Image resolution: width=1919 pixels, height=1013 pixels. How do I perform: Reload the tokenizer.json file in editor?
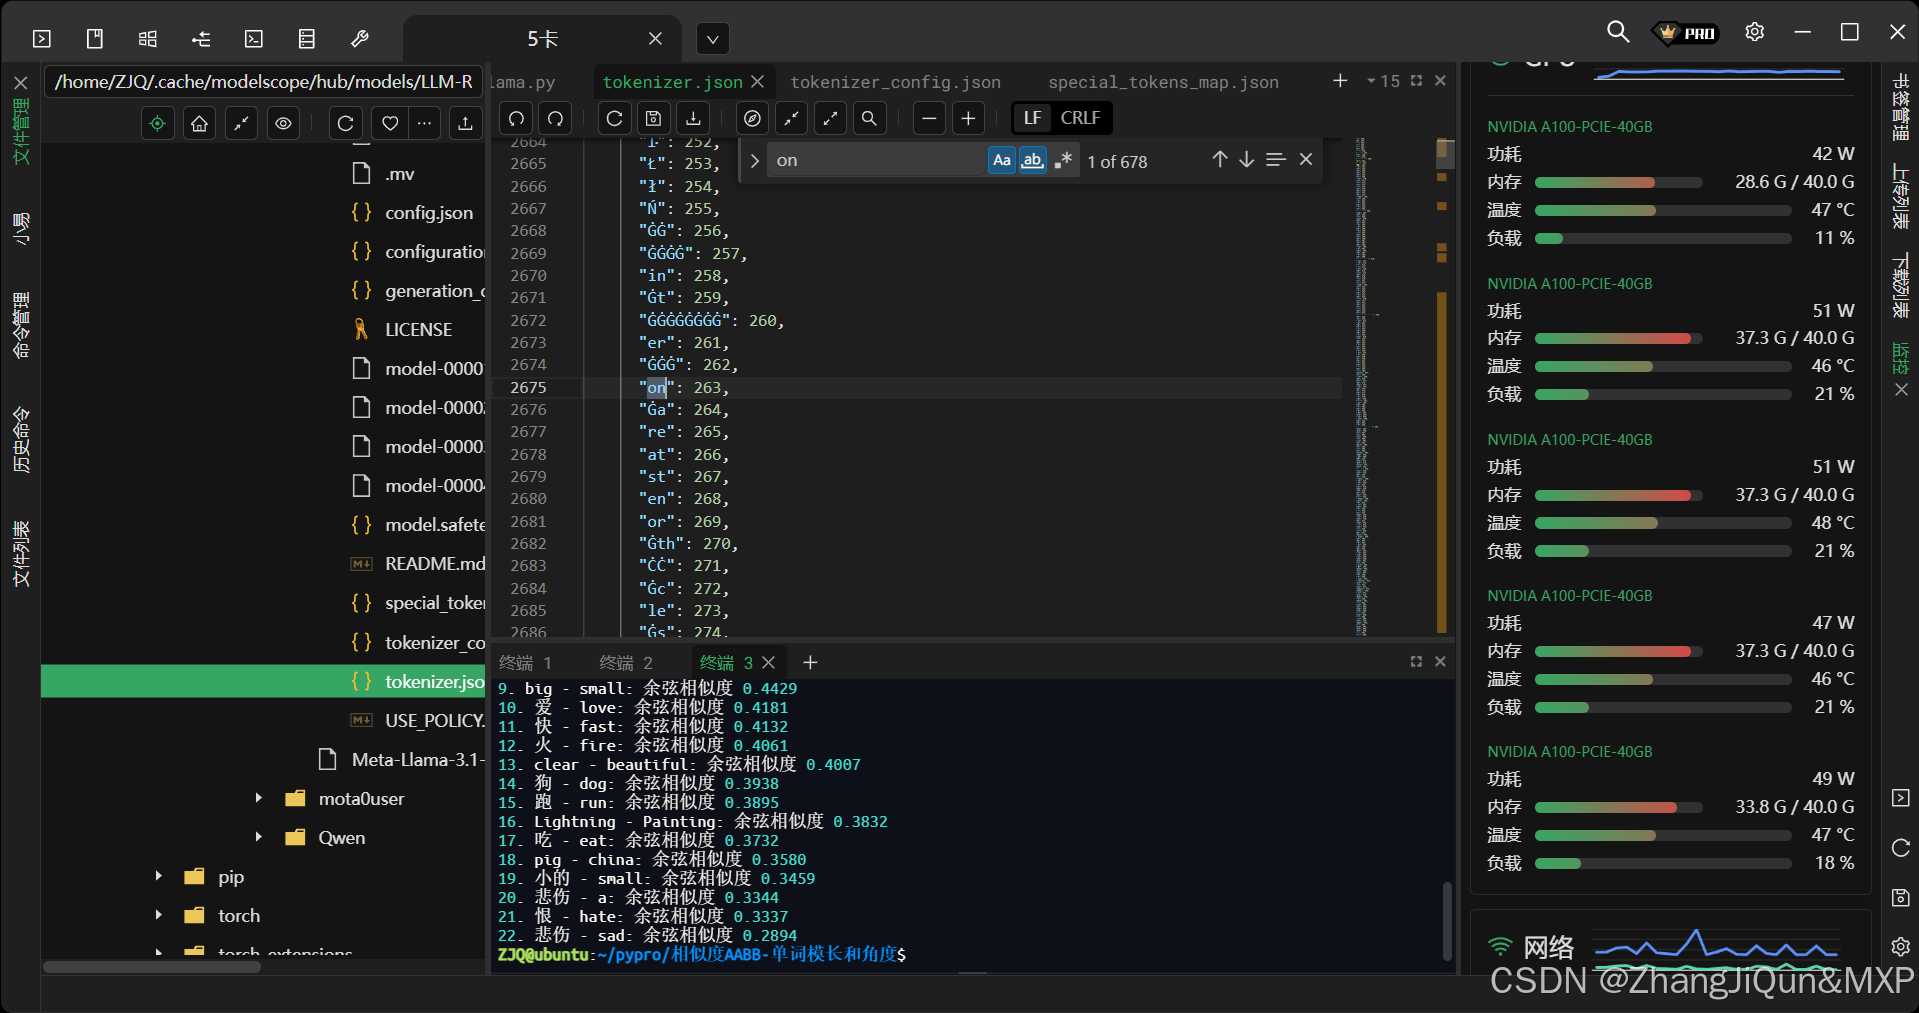(x=615, y=118)
